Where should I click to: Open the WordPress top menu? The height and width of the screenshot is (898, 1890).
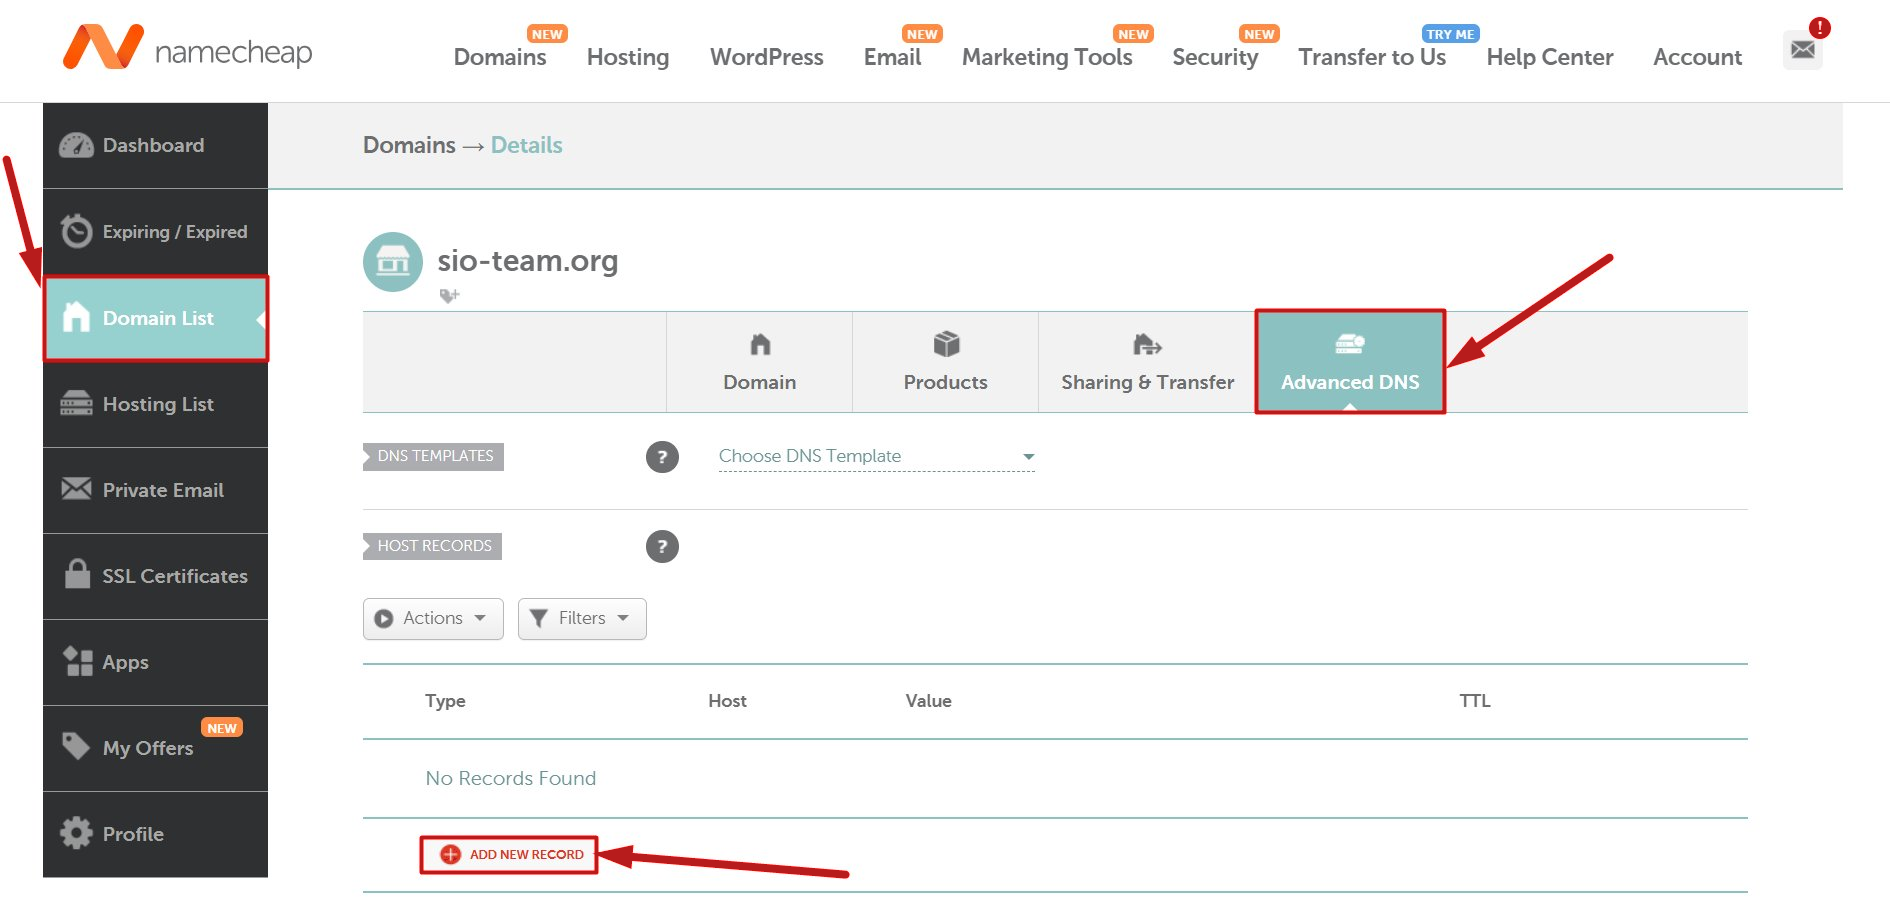coord(767,57)
